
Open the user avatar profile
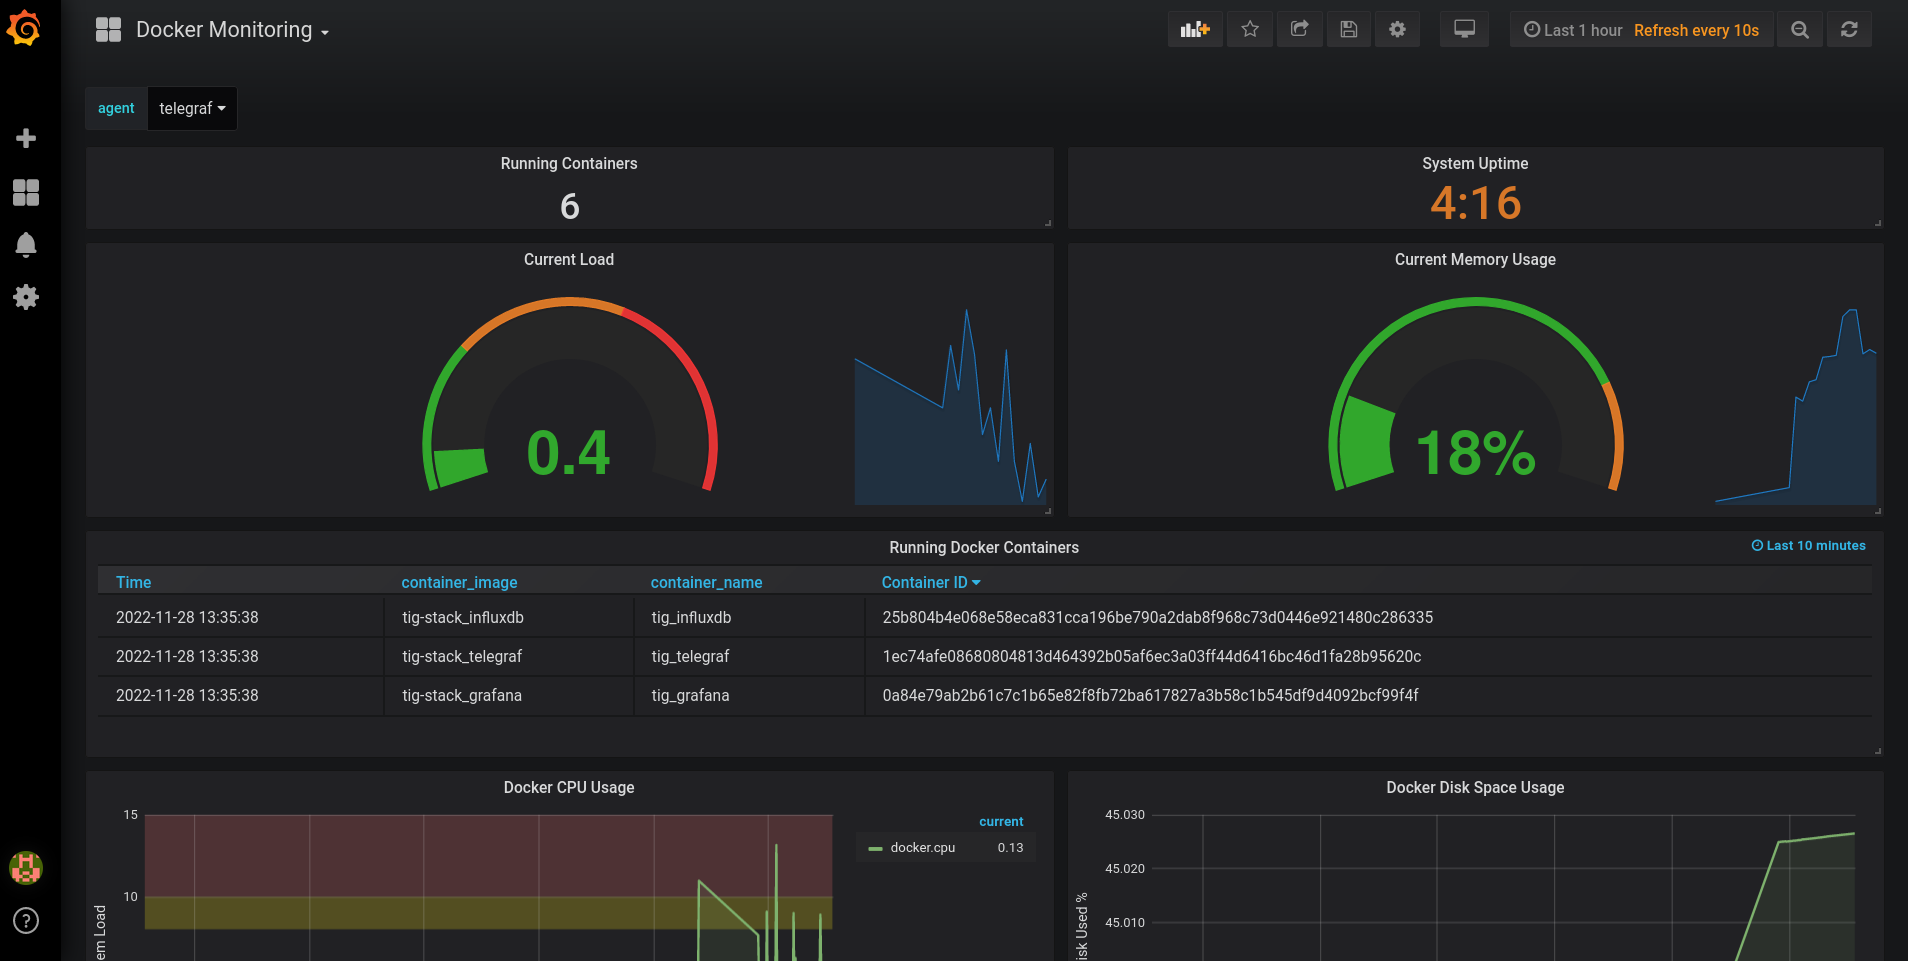(26, 867)
